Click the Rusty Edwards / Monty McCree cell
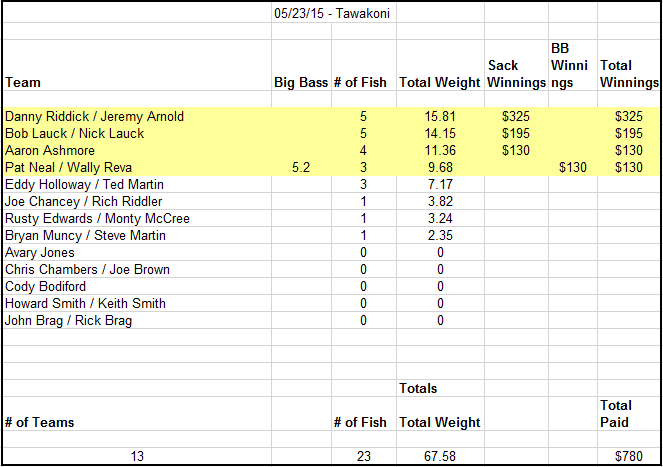This screenshot has width=663, height=467. coord(137,218)
